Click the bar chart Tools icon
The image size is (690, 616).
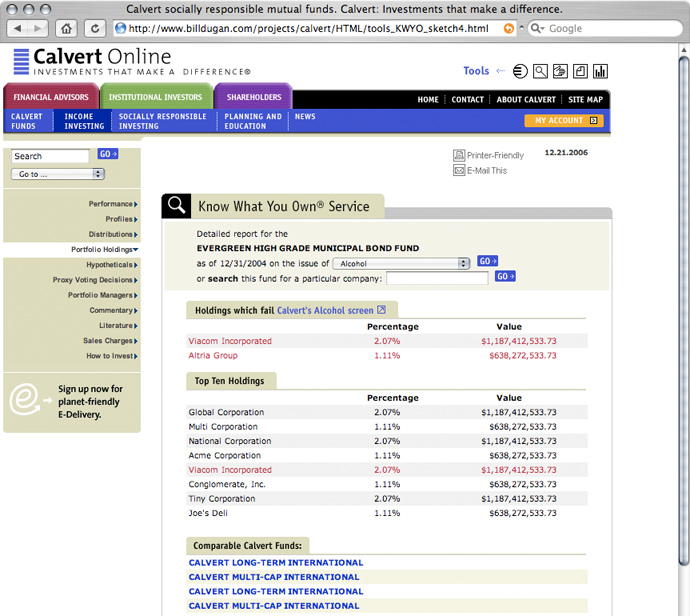(600, 71)
